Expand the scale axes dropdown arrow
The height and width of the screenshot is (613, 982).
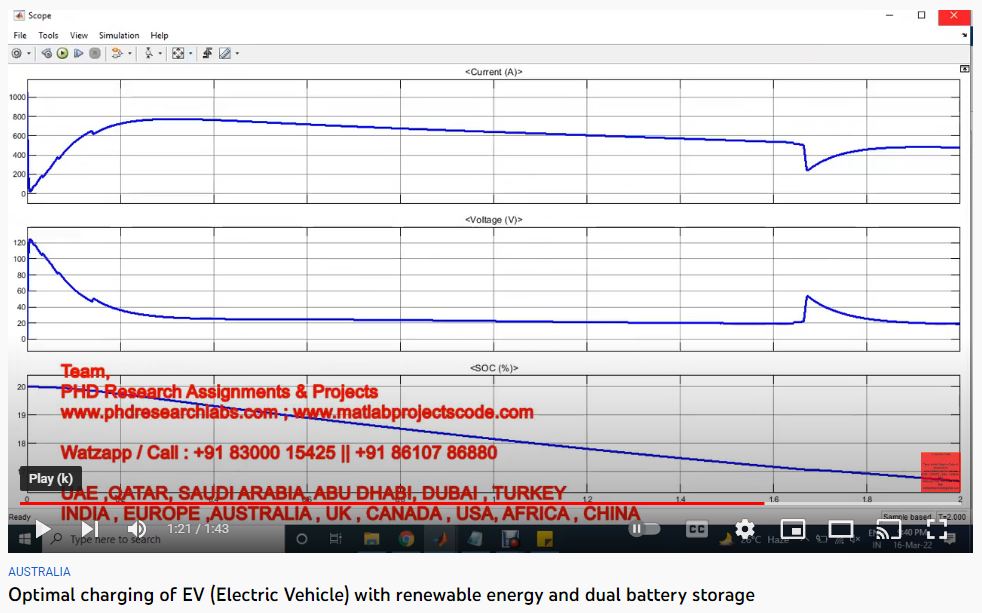[190, 53]
